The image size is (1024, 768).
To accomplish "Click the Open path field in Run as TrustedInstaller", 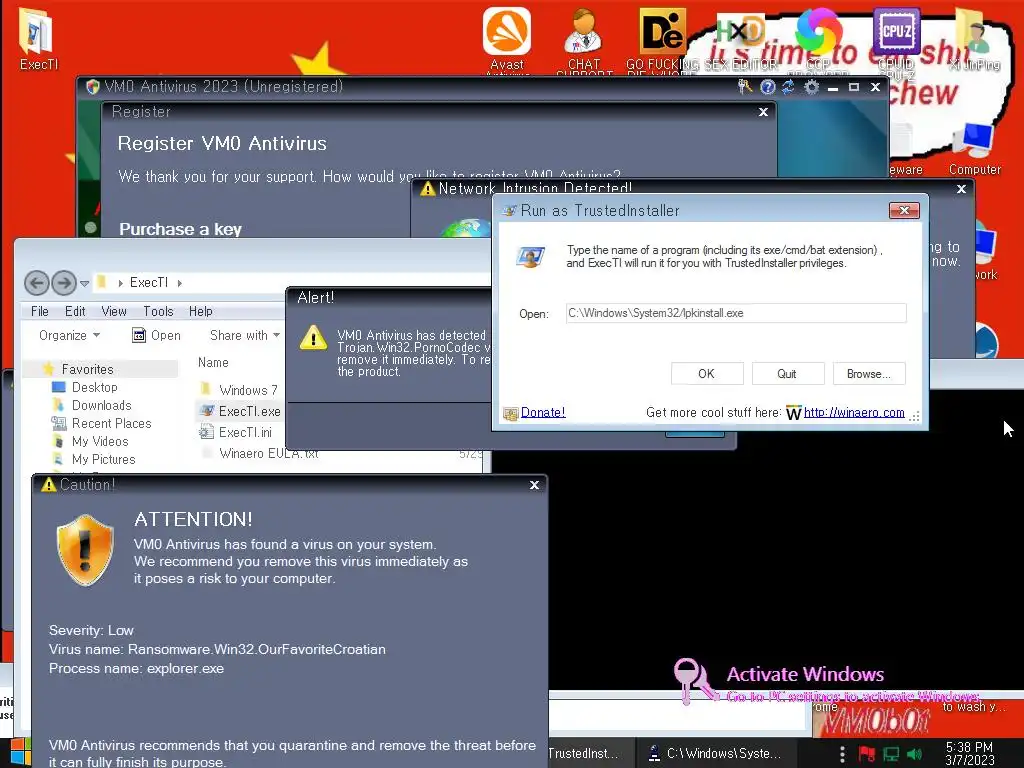I will coord(736,313).
